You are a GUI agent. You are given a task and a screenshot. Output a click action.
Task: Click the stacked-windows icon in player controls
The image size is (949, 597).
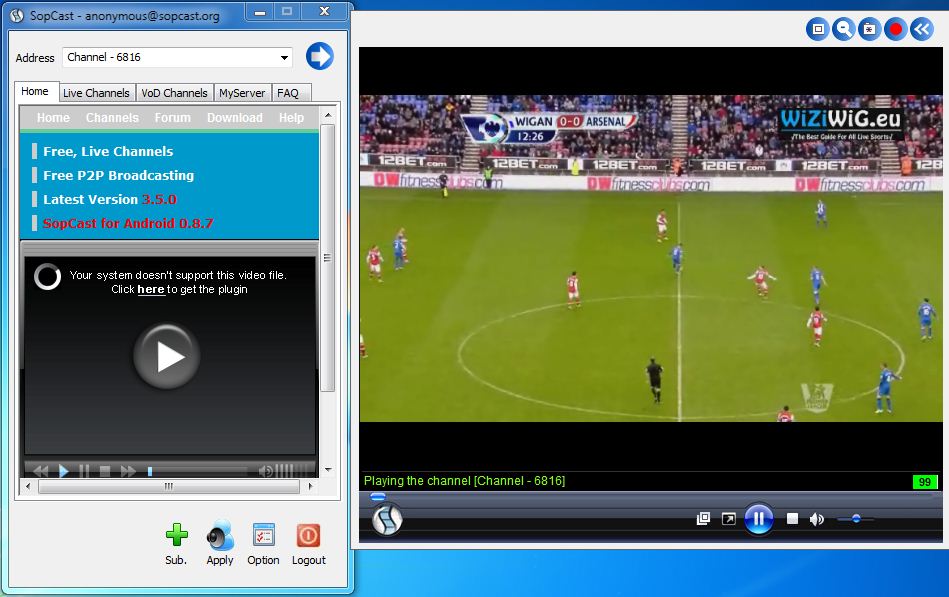pyautogui.click(x=703, y=519)
